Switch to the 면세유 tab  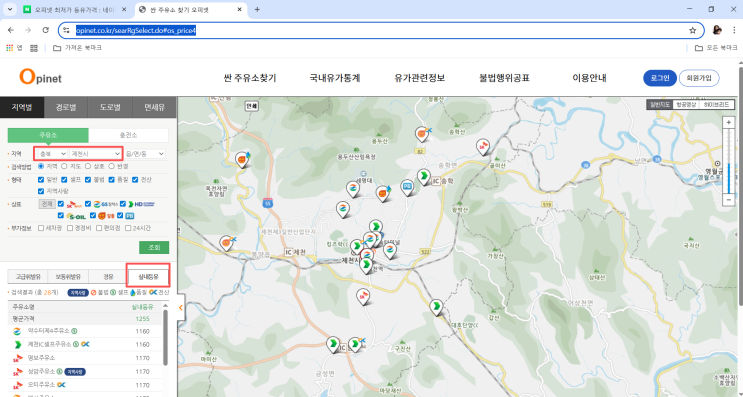point(154,108)
